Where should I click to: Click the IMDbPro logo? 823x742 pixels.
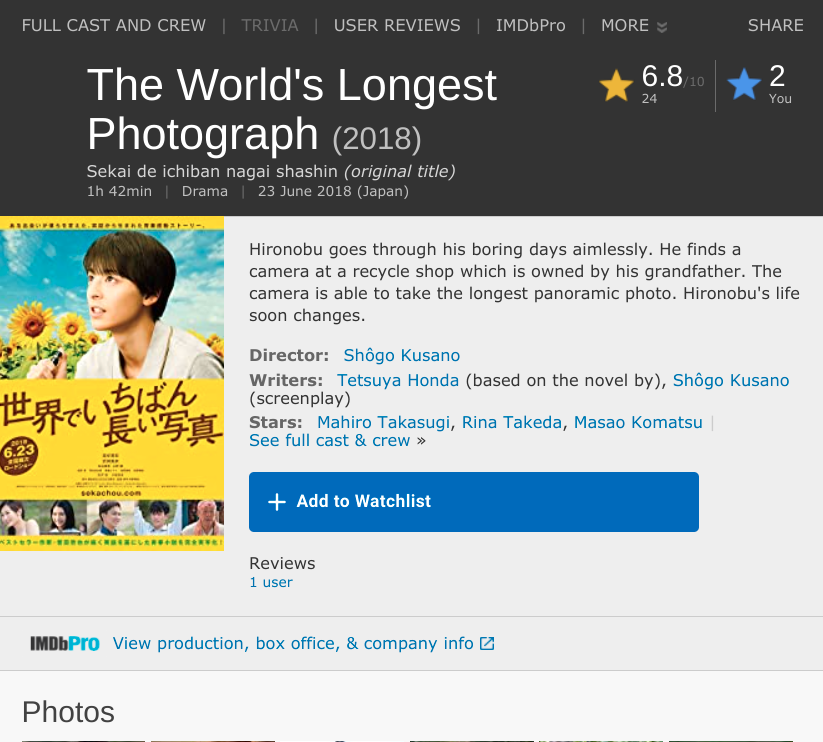pos(65,643)
